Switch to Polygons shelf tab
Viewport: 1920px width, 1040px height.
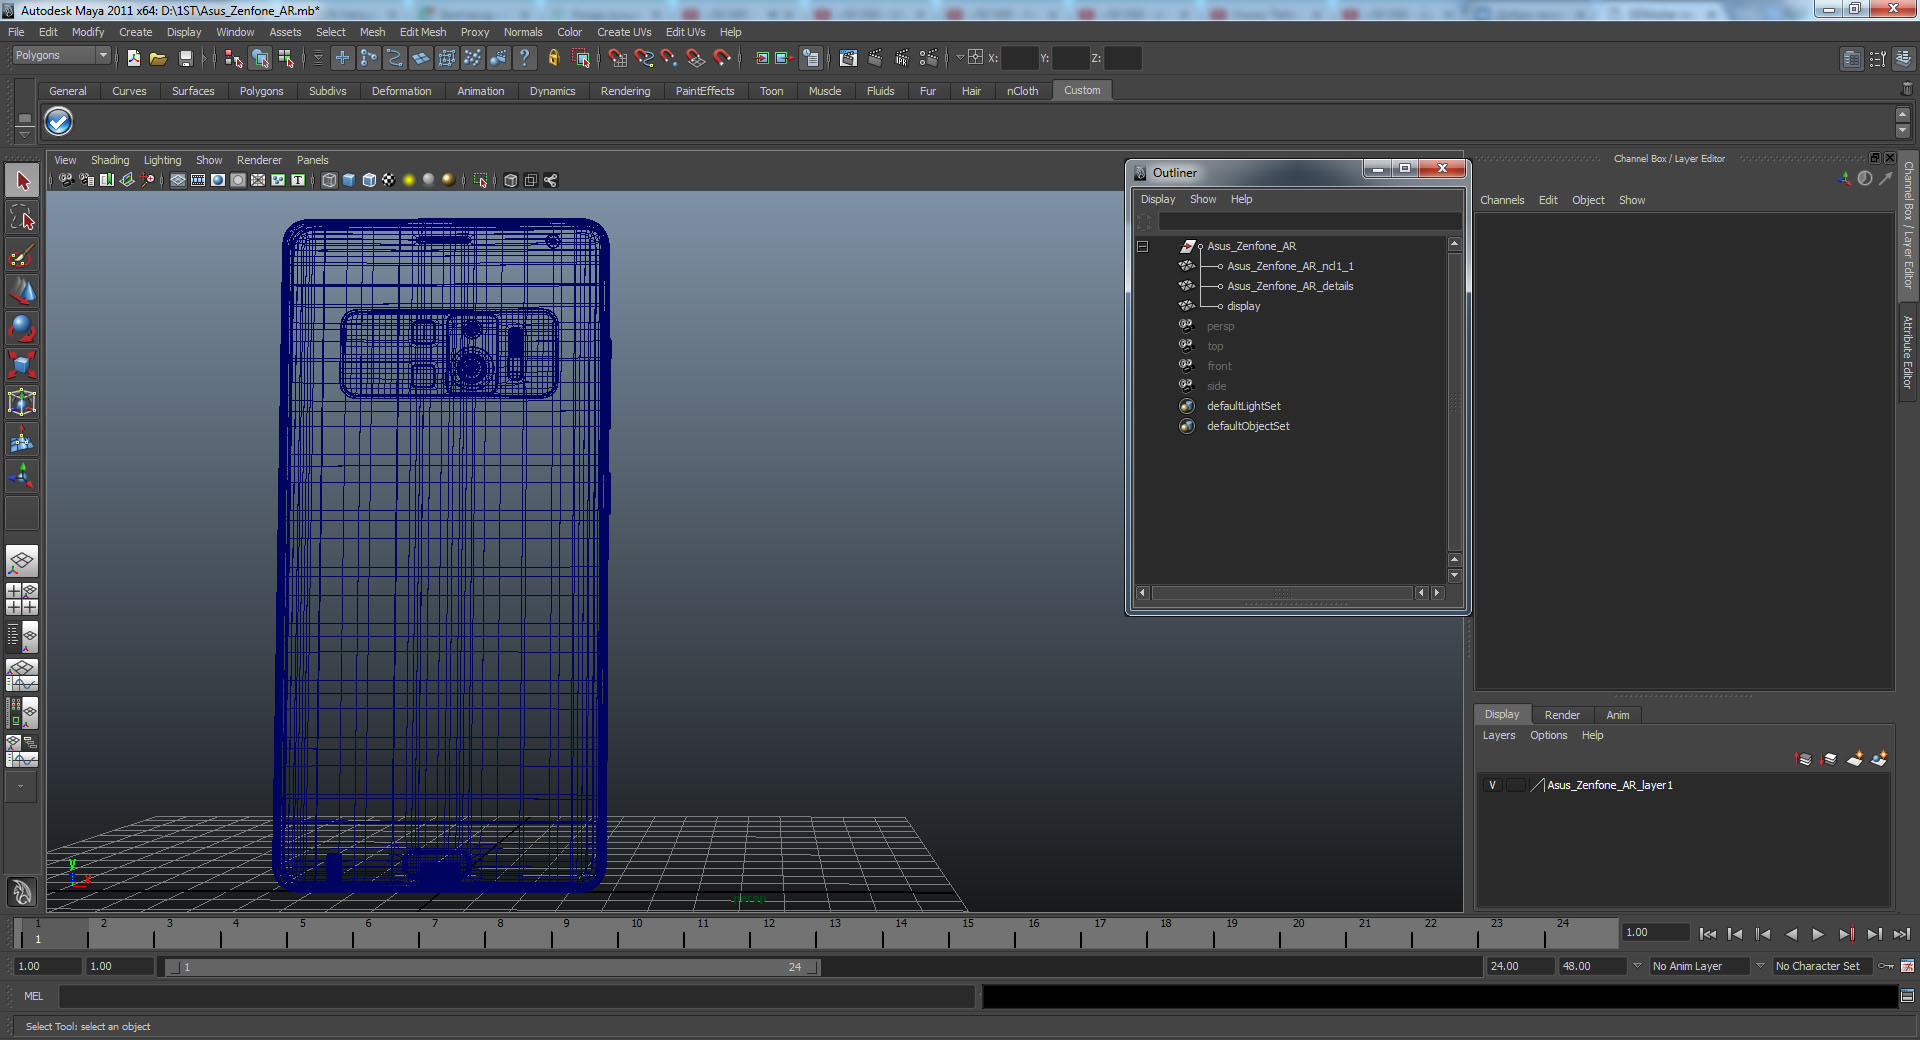[261, 91]
